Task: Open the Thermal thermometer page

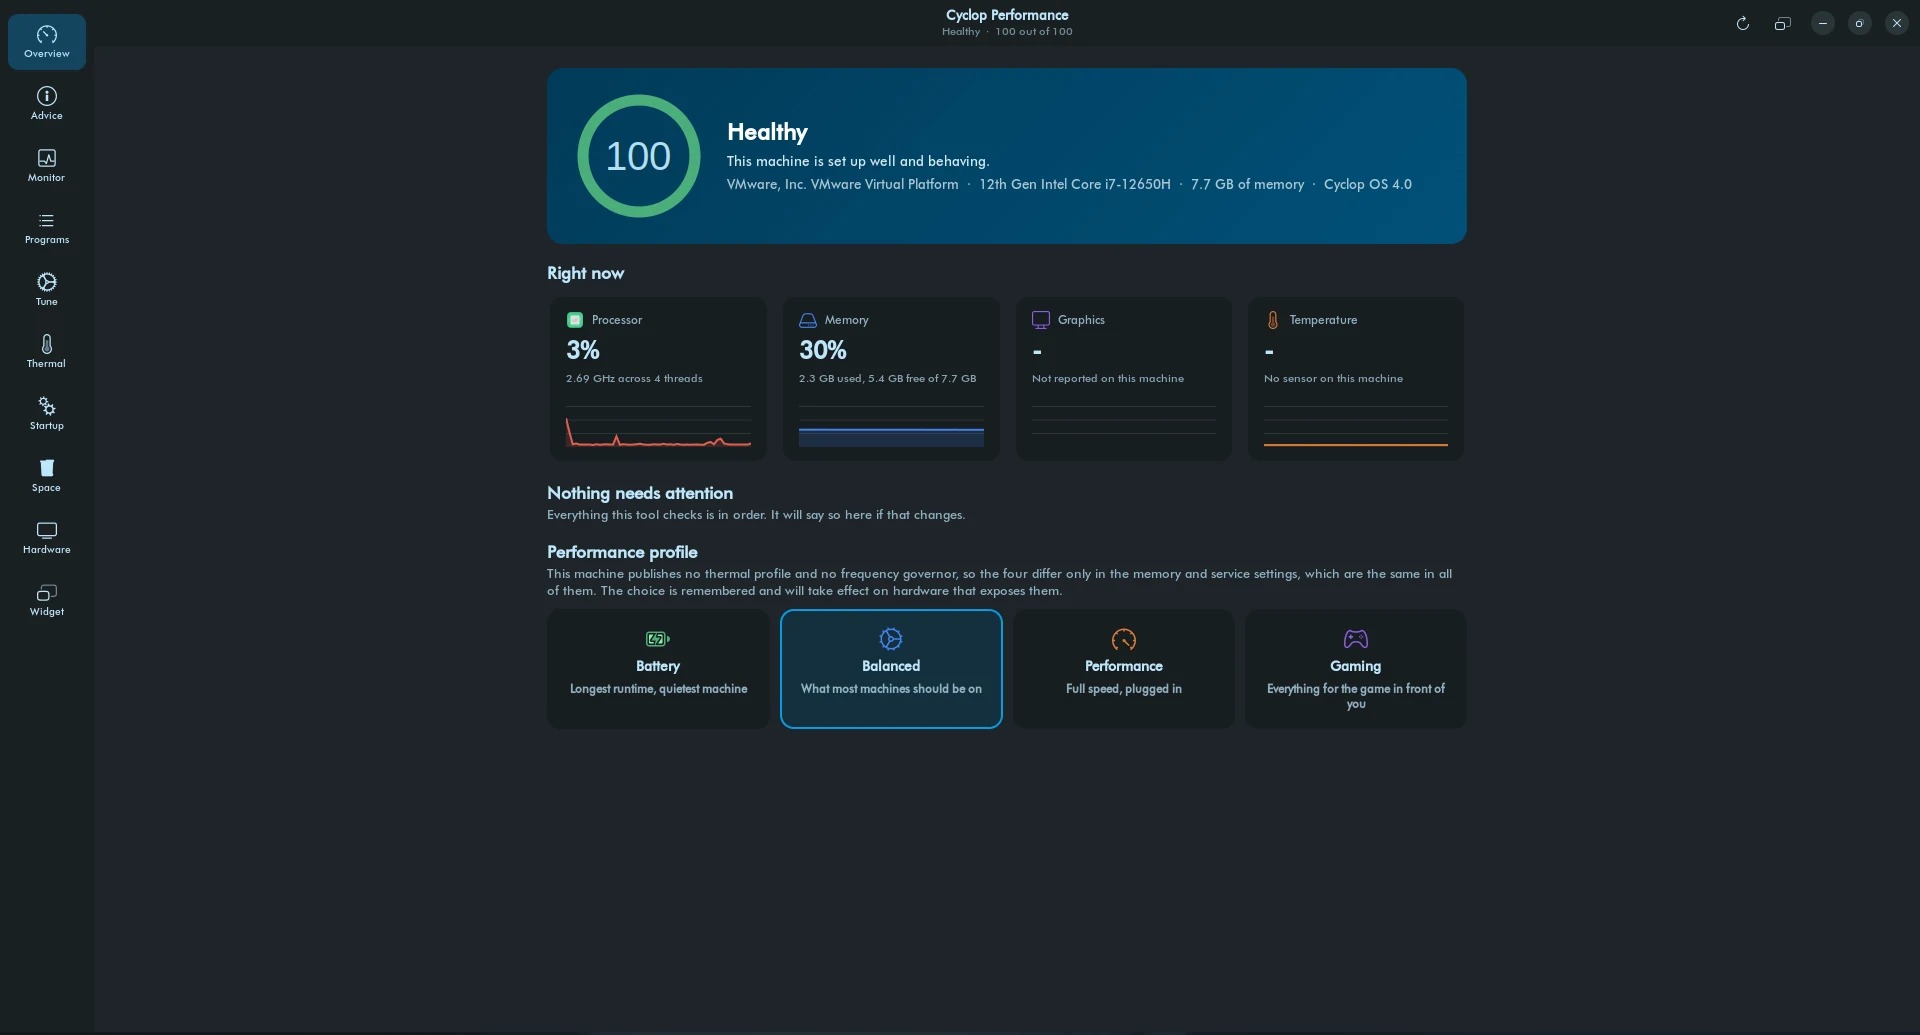Action: [46, 352]
